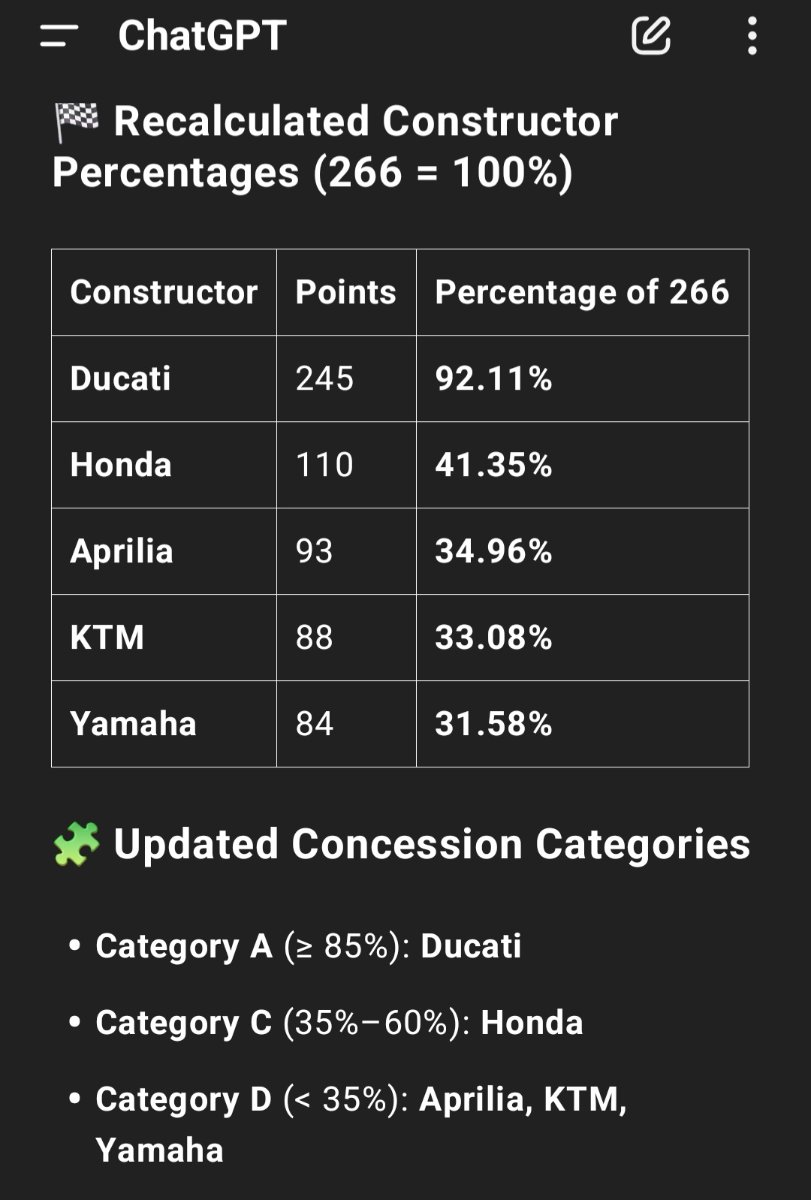This screenshot has width=811, height=1200.
Task: Open the three-dot overflow menu
Action: pyautogui.click(x=752, y=37)
